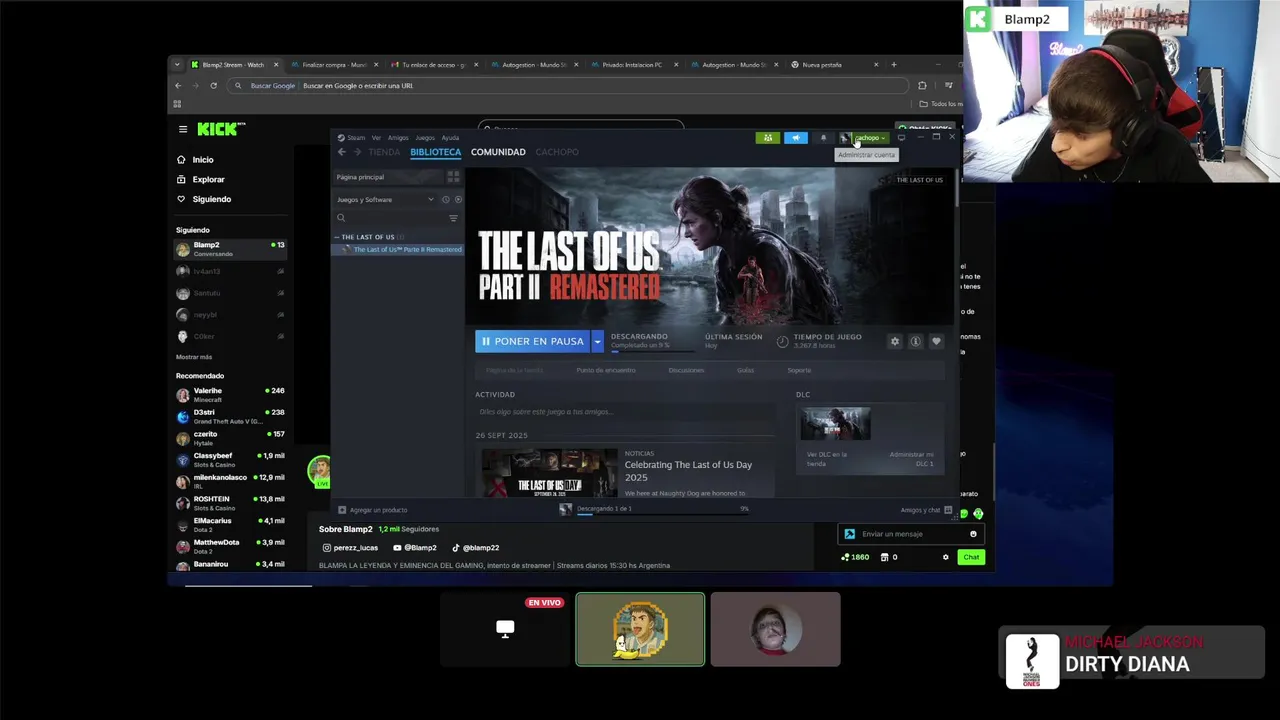
Task: Open Amigos y chat in Steam
Action: click(926, 510)
